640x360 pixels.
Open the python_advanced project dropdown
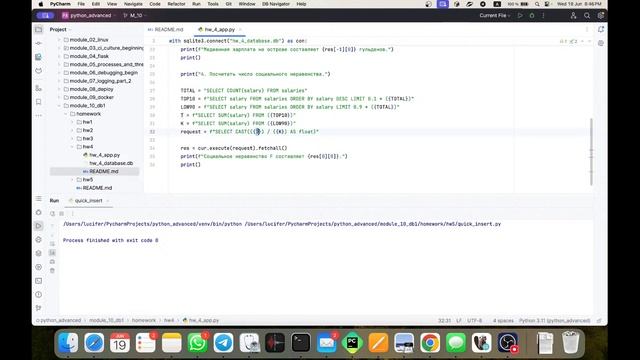click(x=89, y=16)
